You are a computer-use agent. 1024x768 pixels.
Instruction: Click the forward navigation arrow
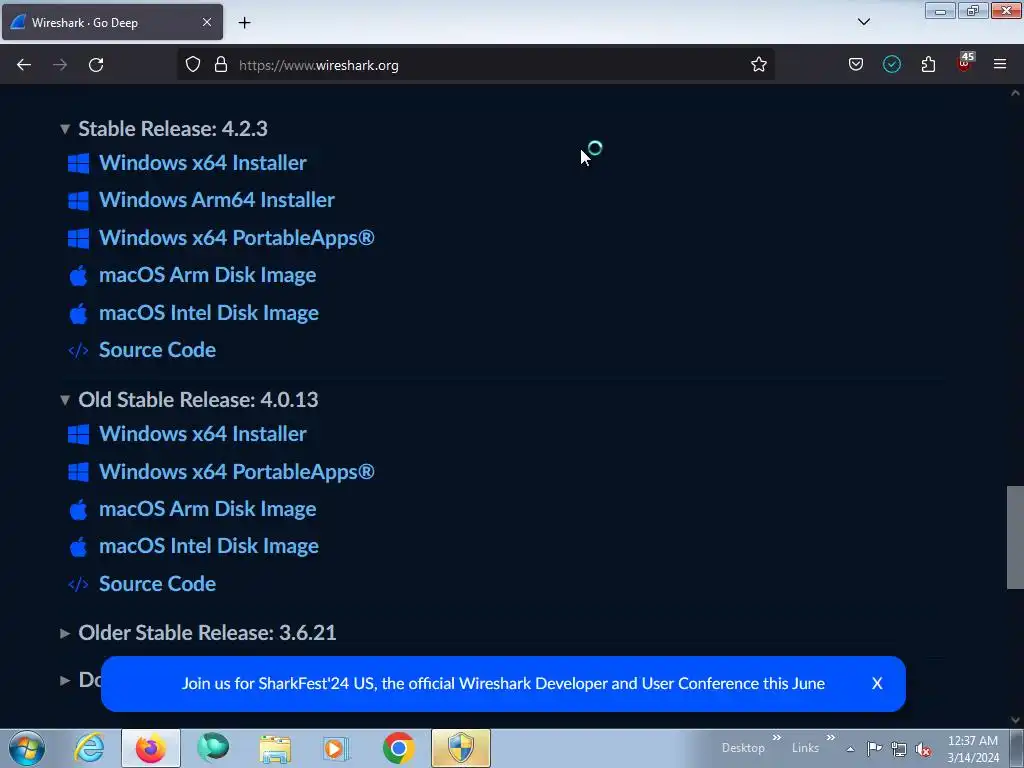tap(60, 65)
